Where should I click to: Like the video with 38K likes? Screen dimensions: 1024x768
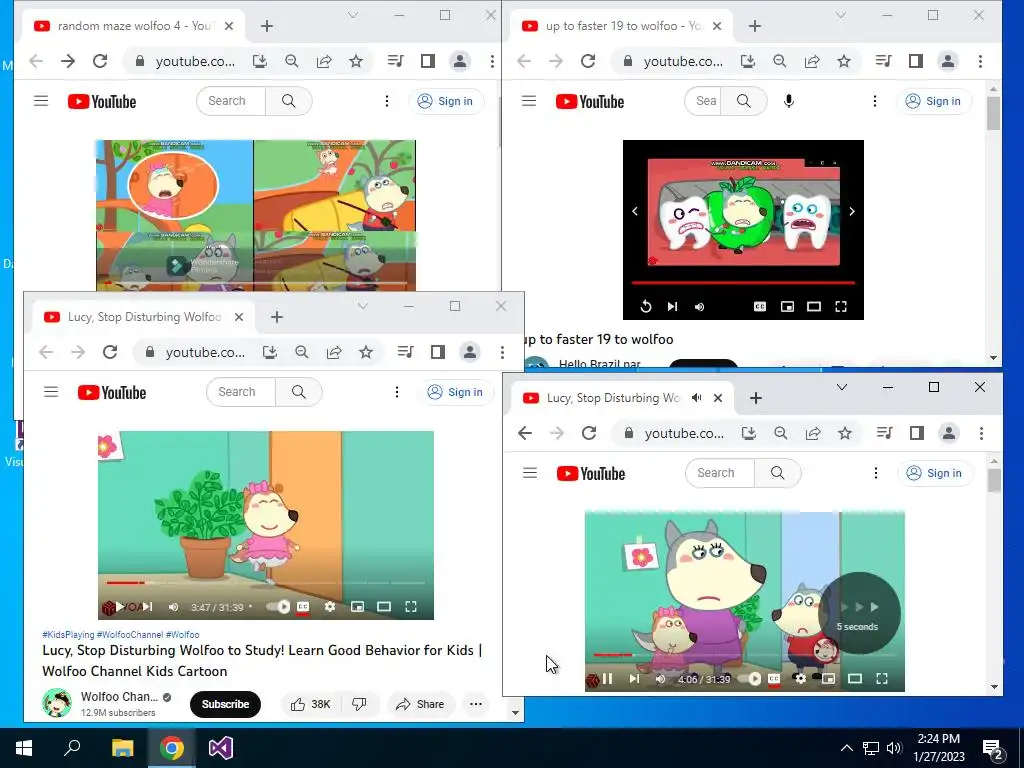tap(311, 704)
